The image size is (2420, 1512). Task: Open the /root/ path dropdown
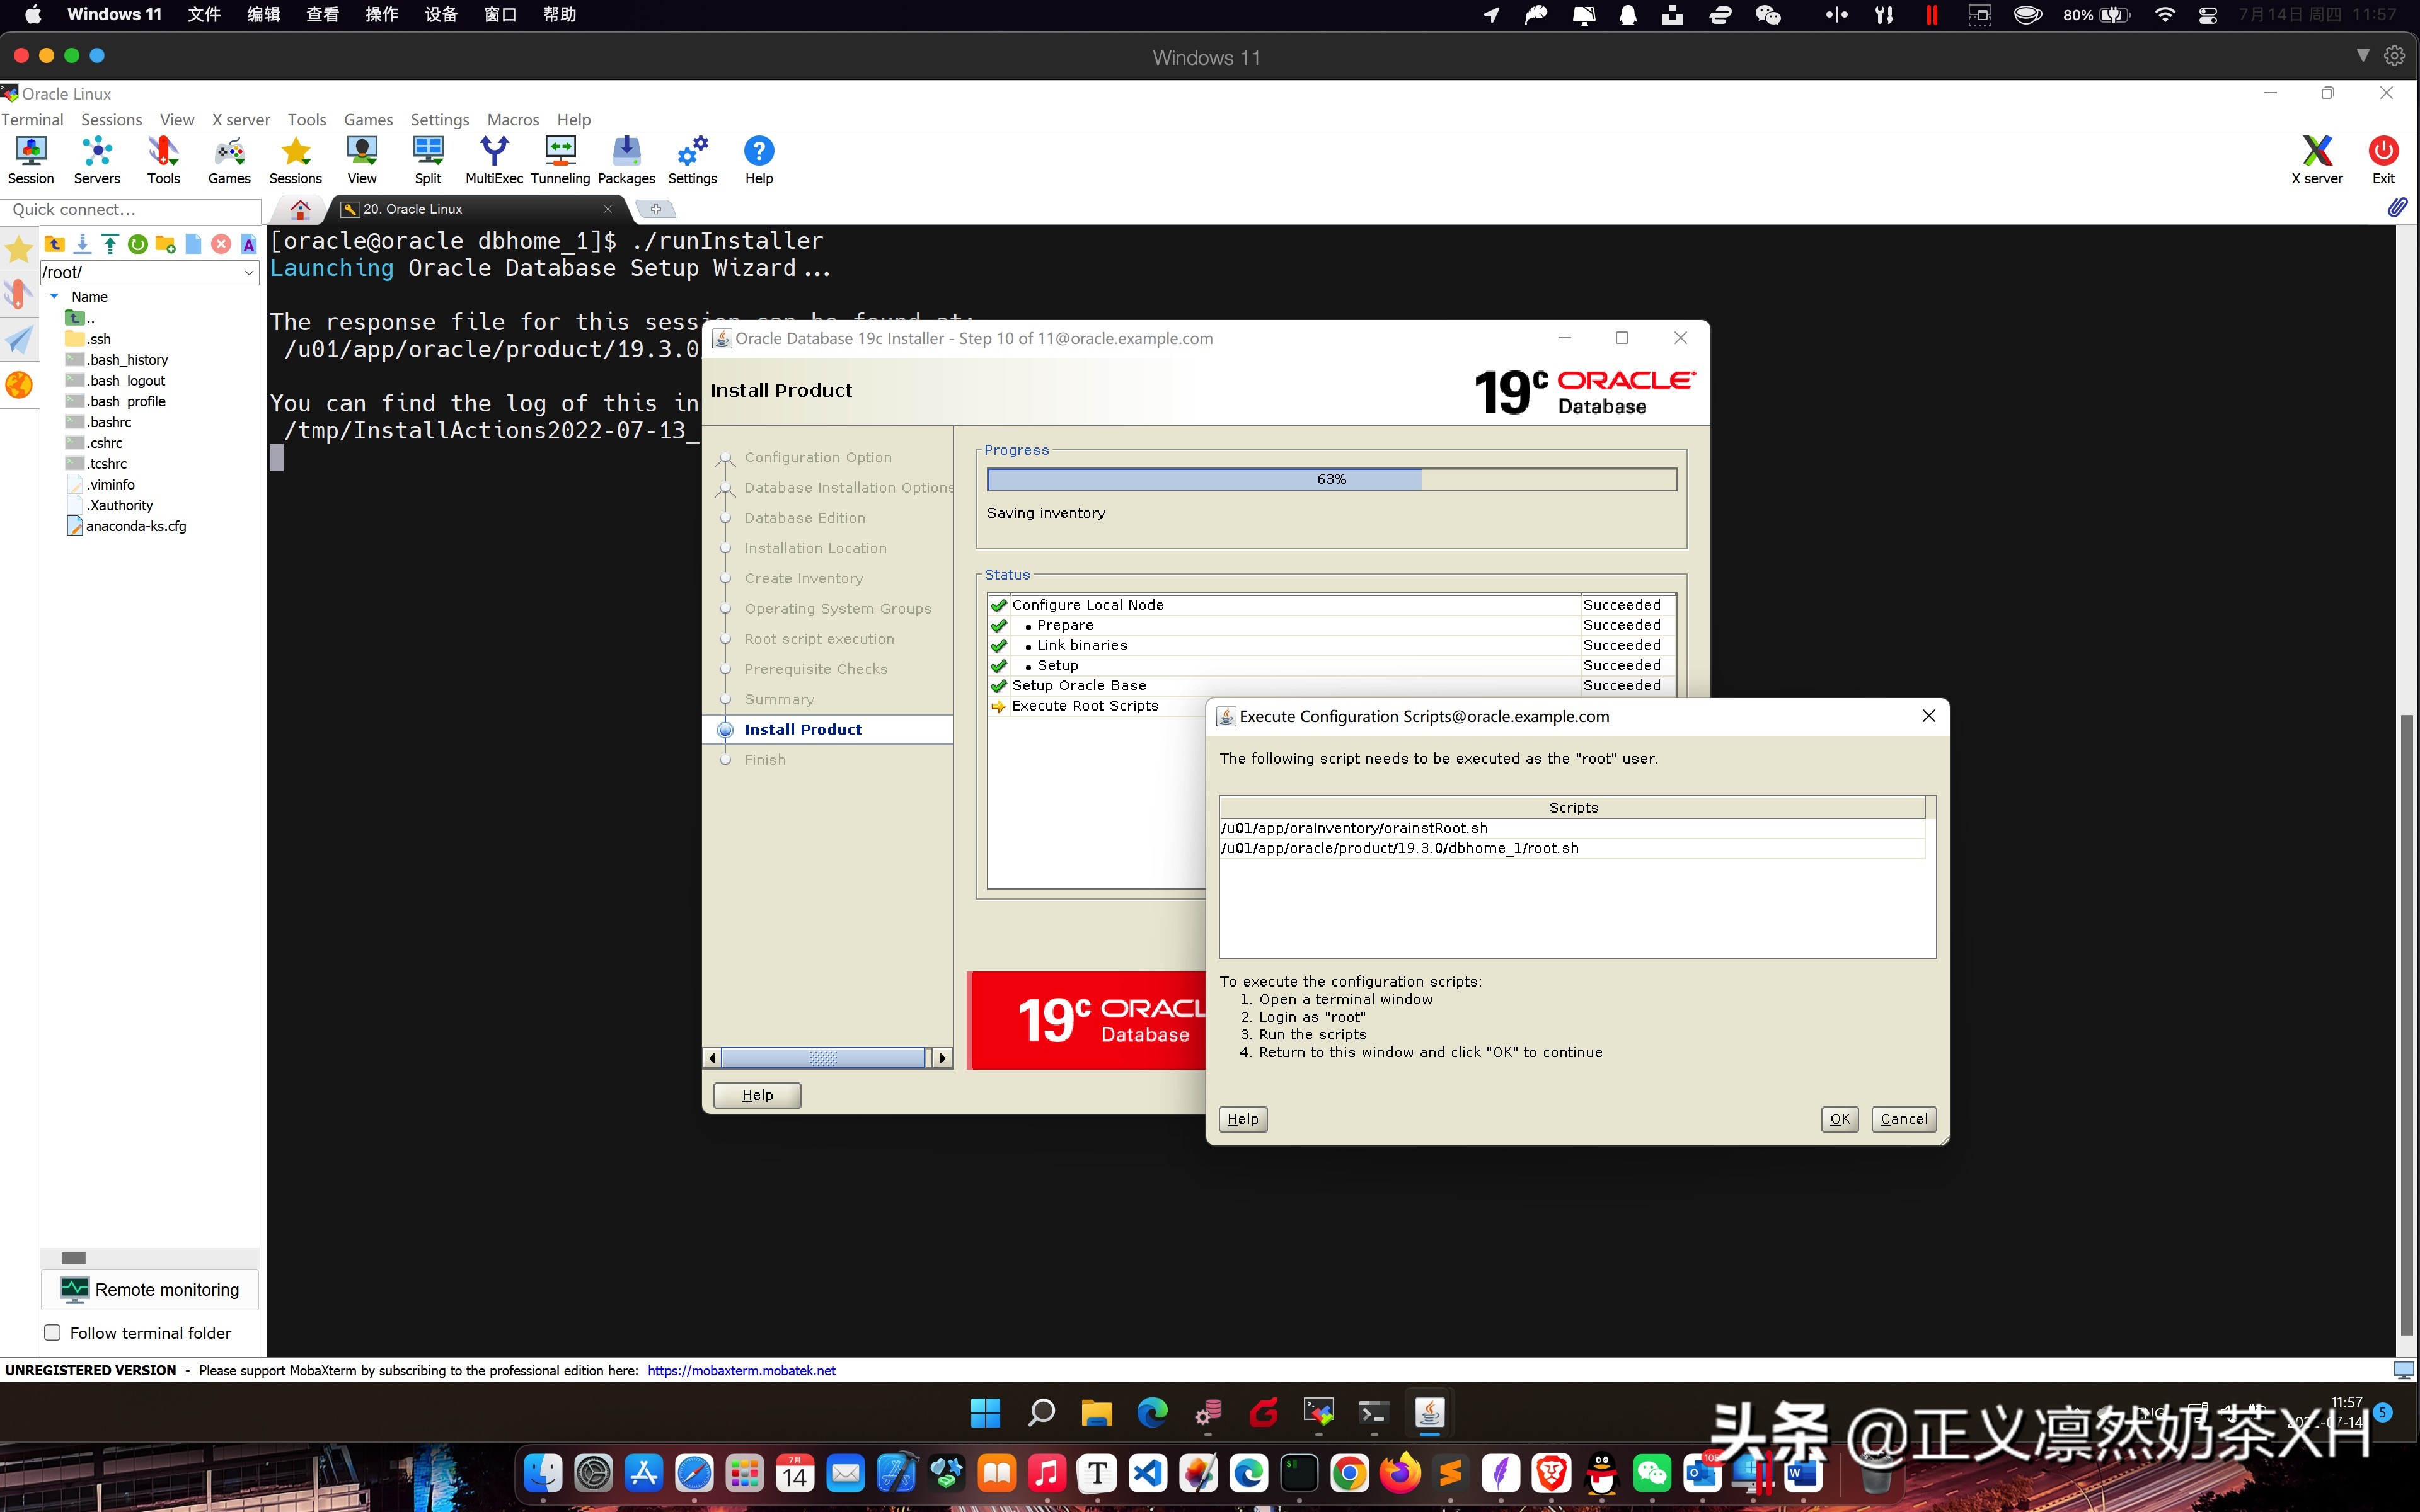coord(248,272)
